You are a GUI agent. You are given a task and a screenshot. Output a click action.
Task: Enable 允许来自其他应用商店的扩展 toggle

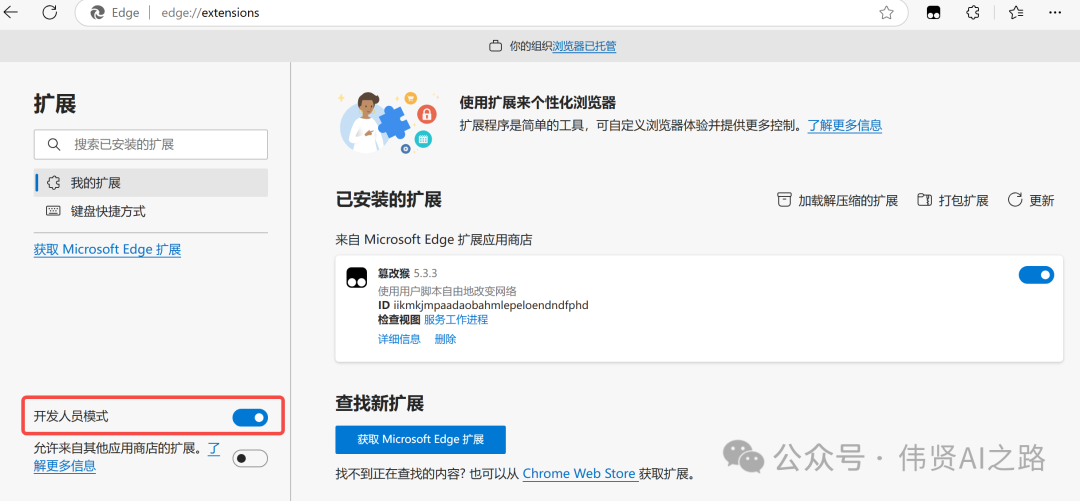point(250,458)
